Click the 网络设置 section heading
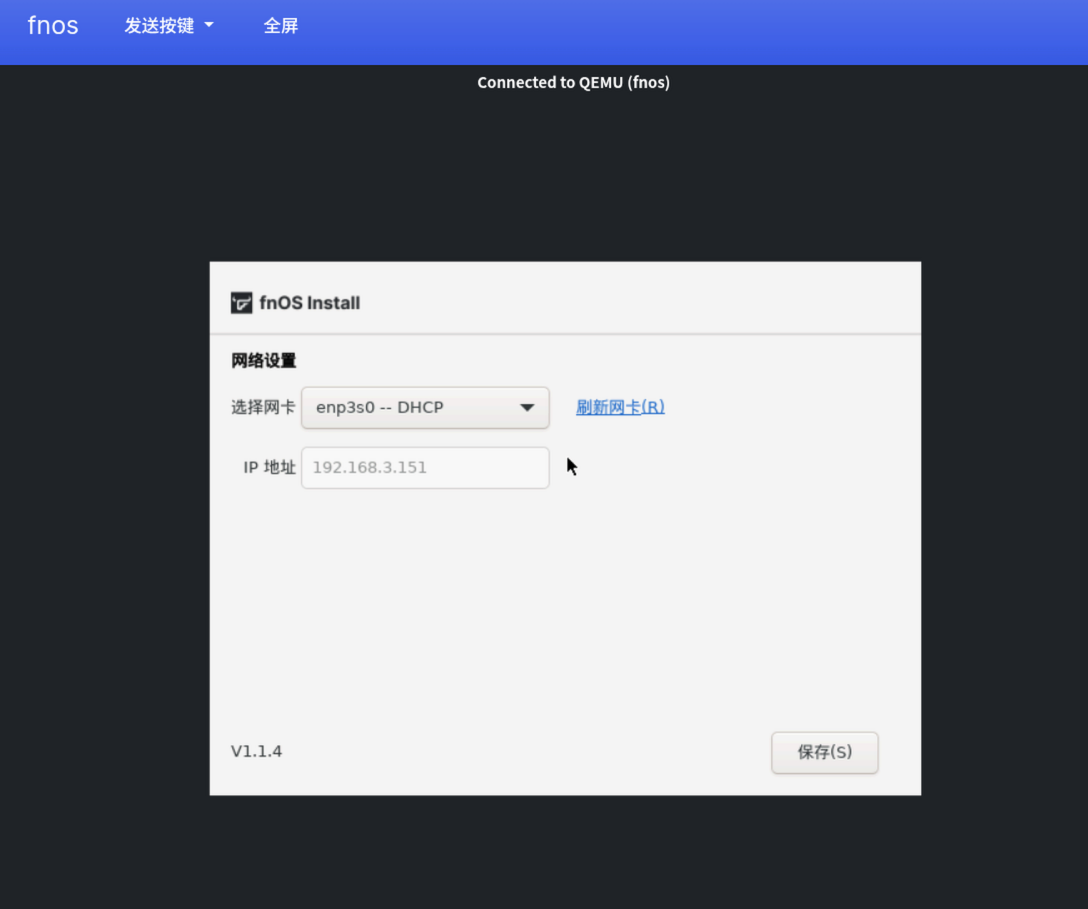Screen dimensions: 1088x909 [x=264, y=361]
